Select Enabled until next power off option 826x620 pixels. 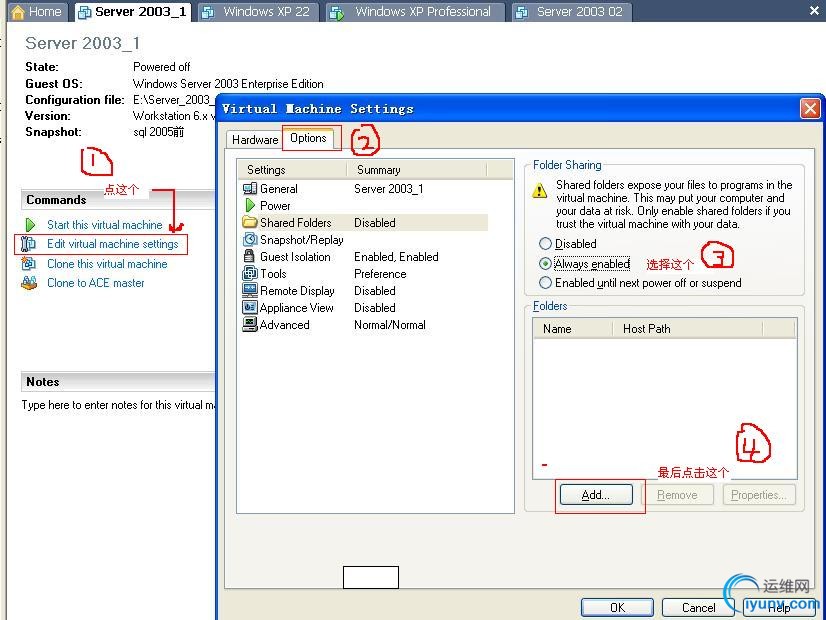point(545,283)
